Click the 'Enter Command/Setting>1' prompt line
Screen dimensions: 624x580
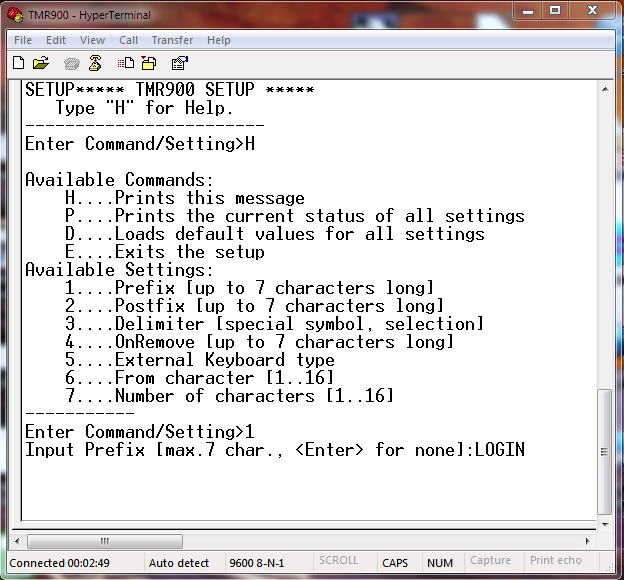tap(139, 432)
